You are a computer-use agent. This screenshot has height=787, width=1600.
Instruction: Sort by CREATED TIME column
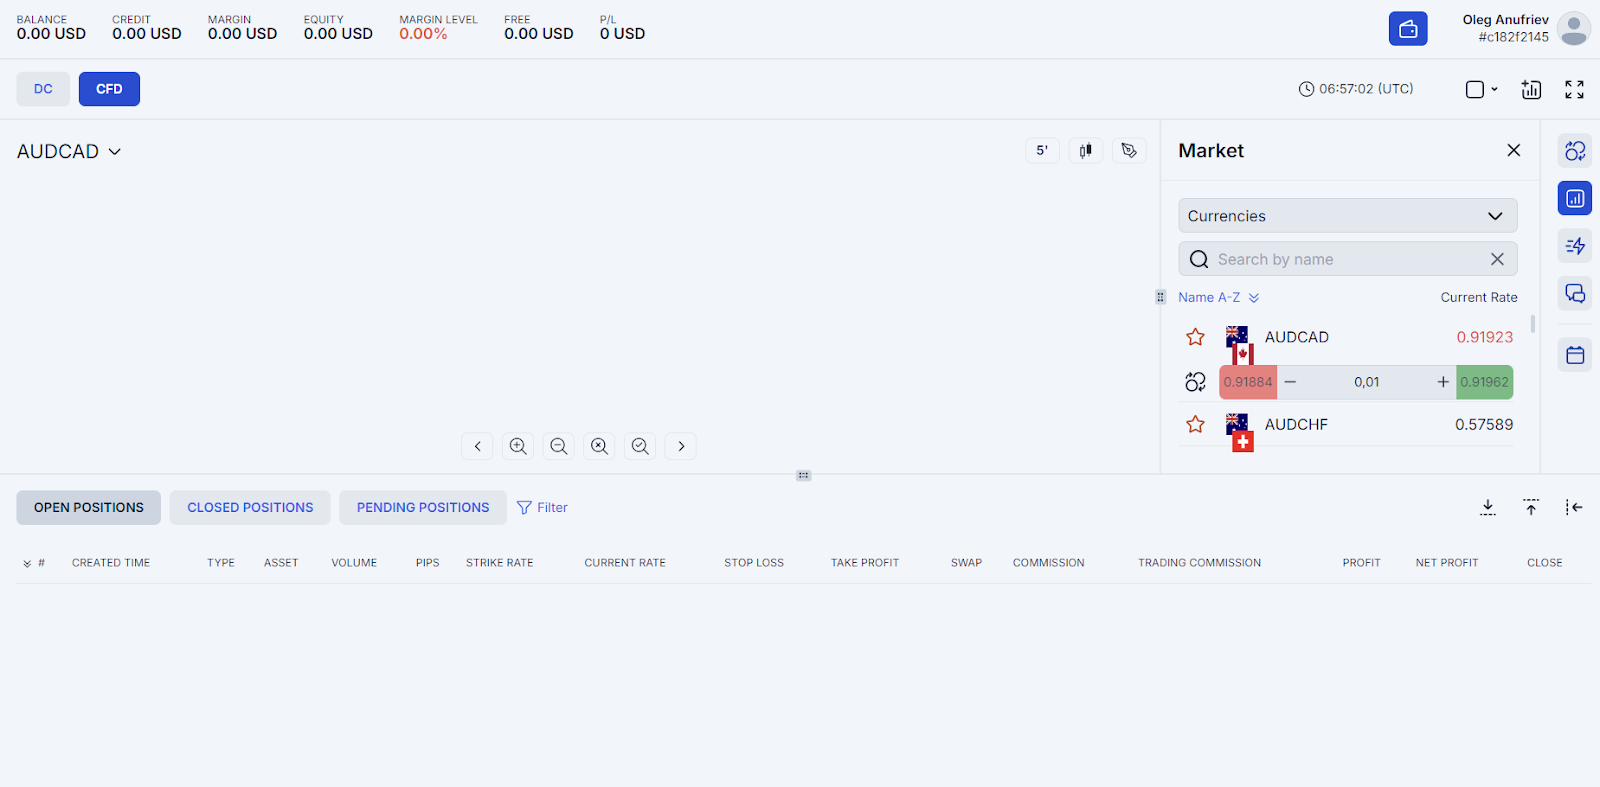[111, 563]
